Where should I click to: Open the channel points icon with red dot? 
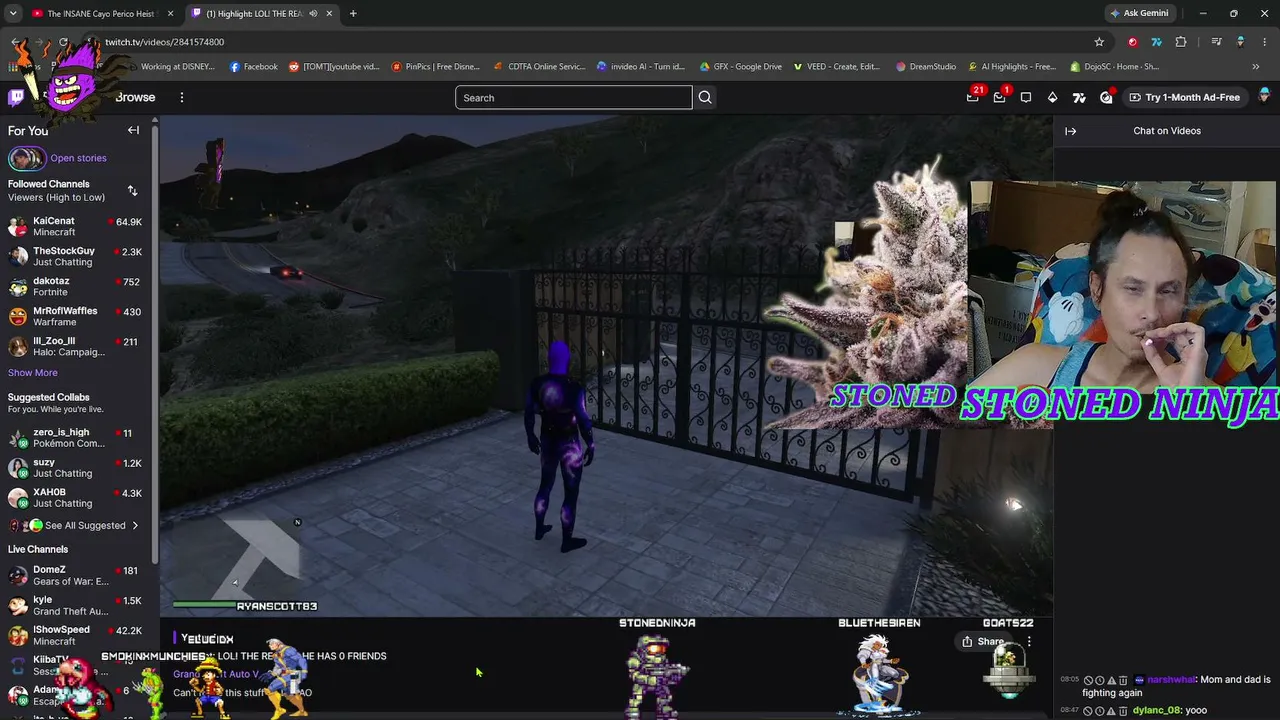pyautogui.click(x=1106, y=97)
